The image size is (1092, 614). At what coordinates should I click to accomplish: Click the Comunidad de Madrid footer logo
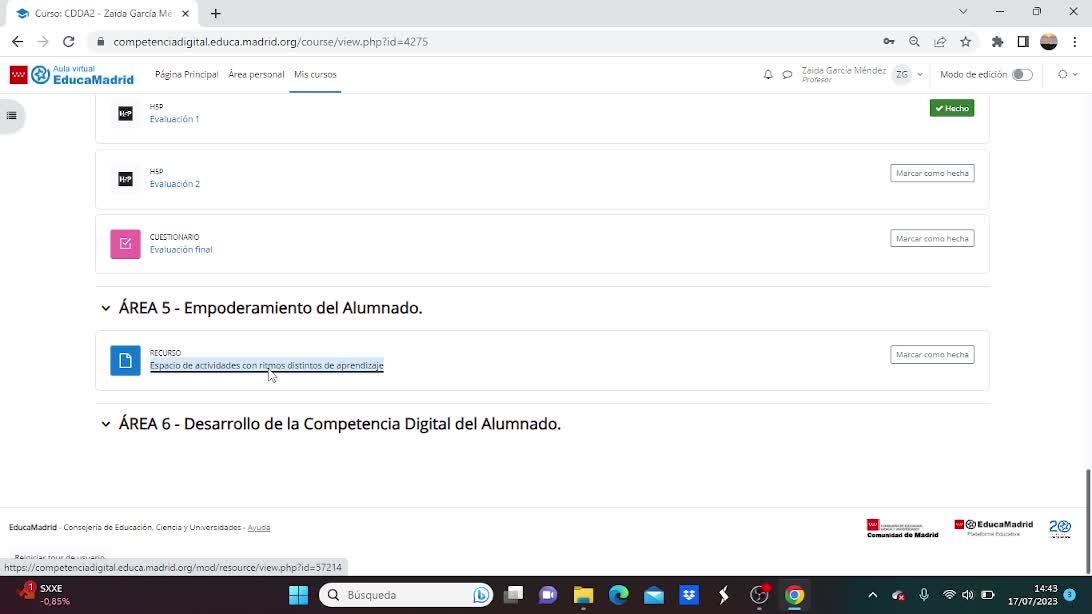(903, 528)
